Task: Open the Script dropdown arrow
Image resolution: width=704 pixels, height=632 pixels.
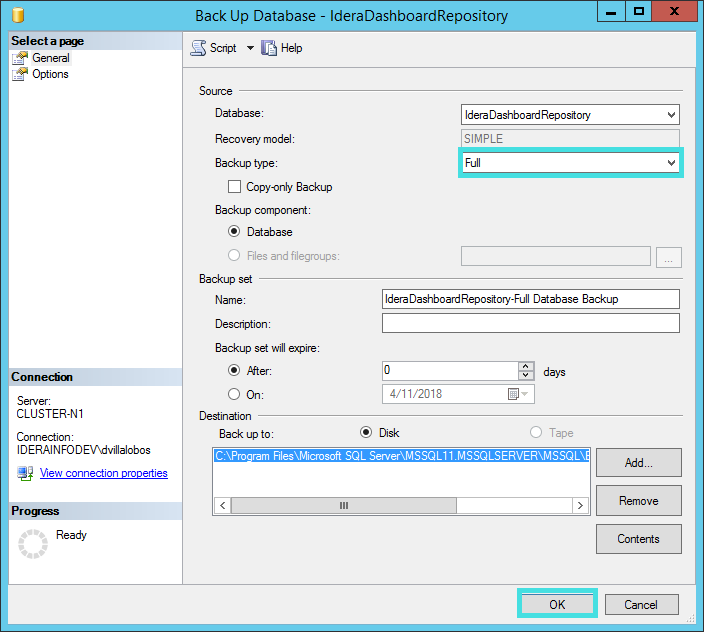Action: [x=250, y=48]
